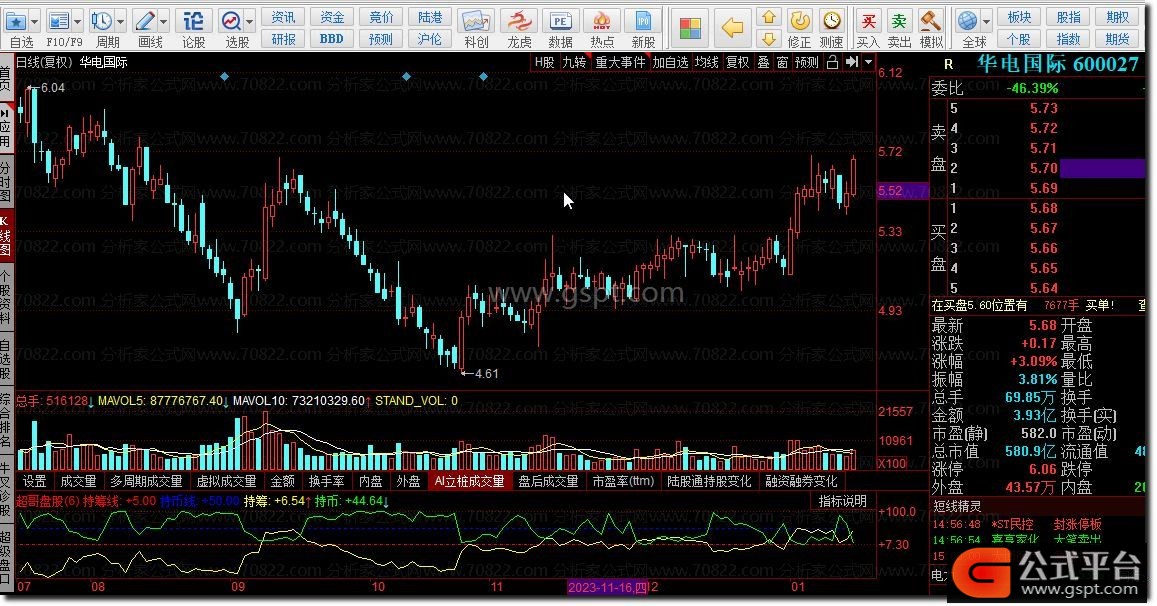Click the 修正 refresh correction icon
This screenshot has width=1157, height=606.
800,21
